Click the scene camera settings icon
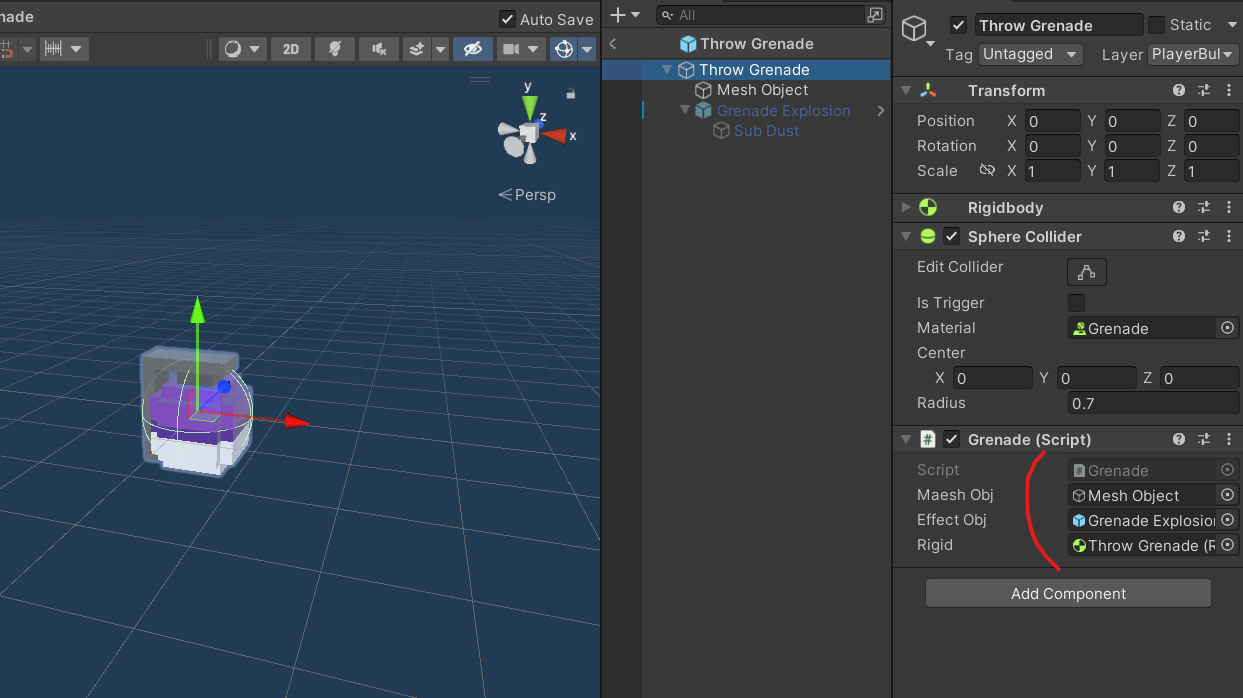Screen dimensions: 1243x698 point(511,49)
